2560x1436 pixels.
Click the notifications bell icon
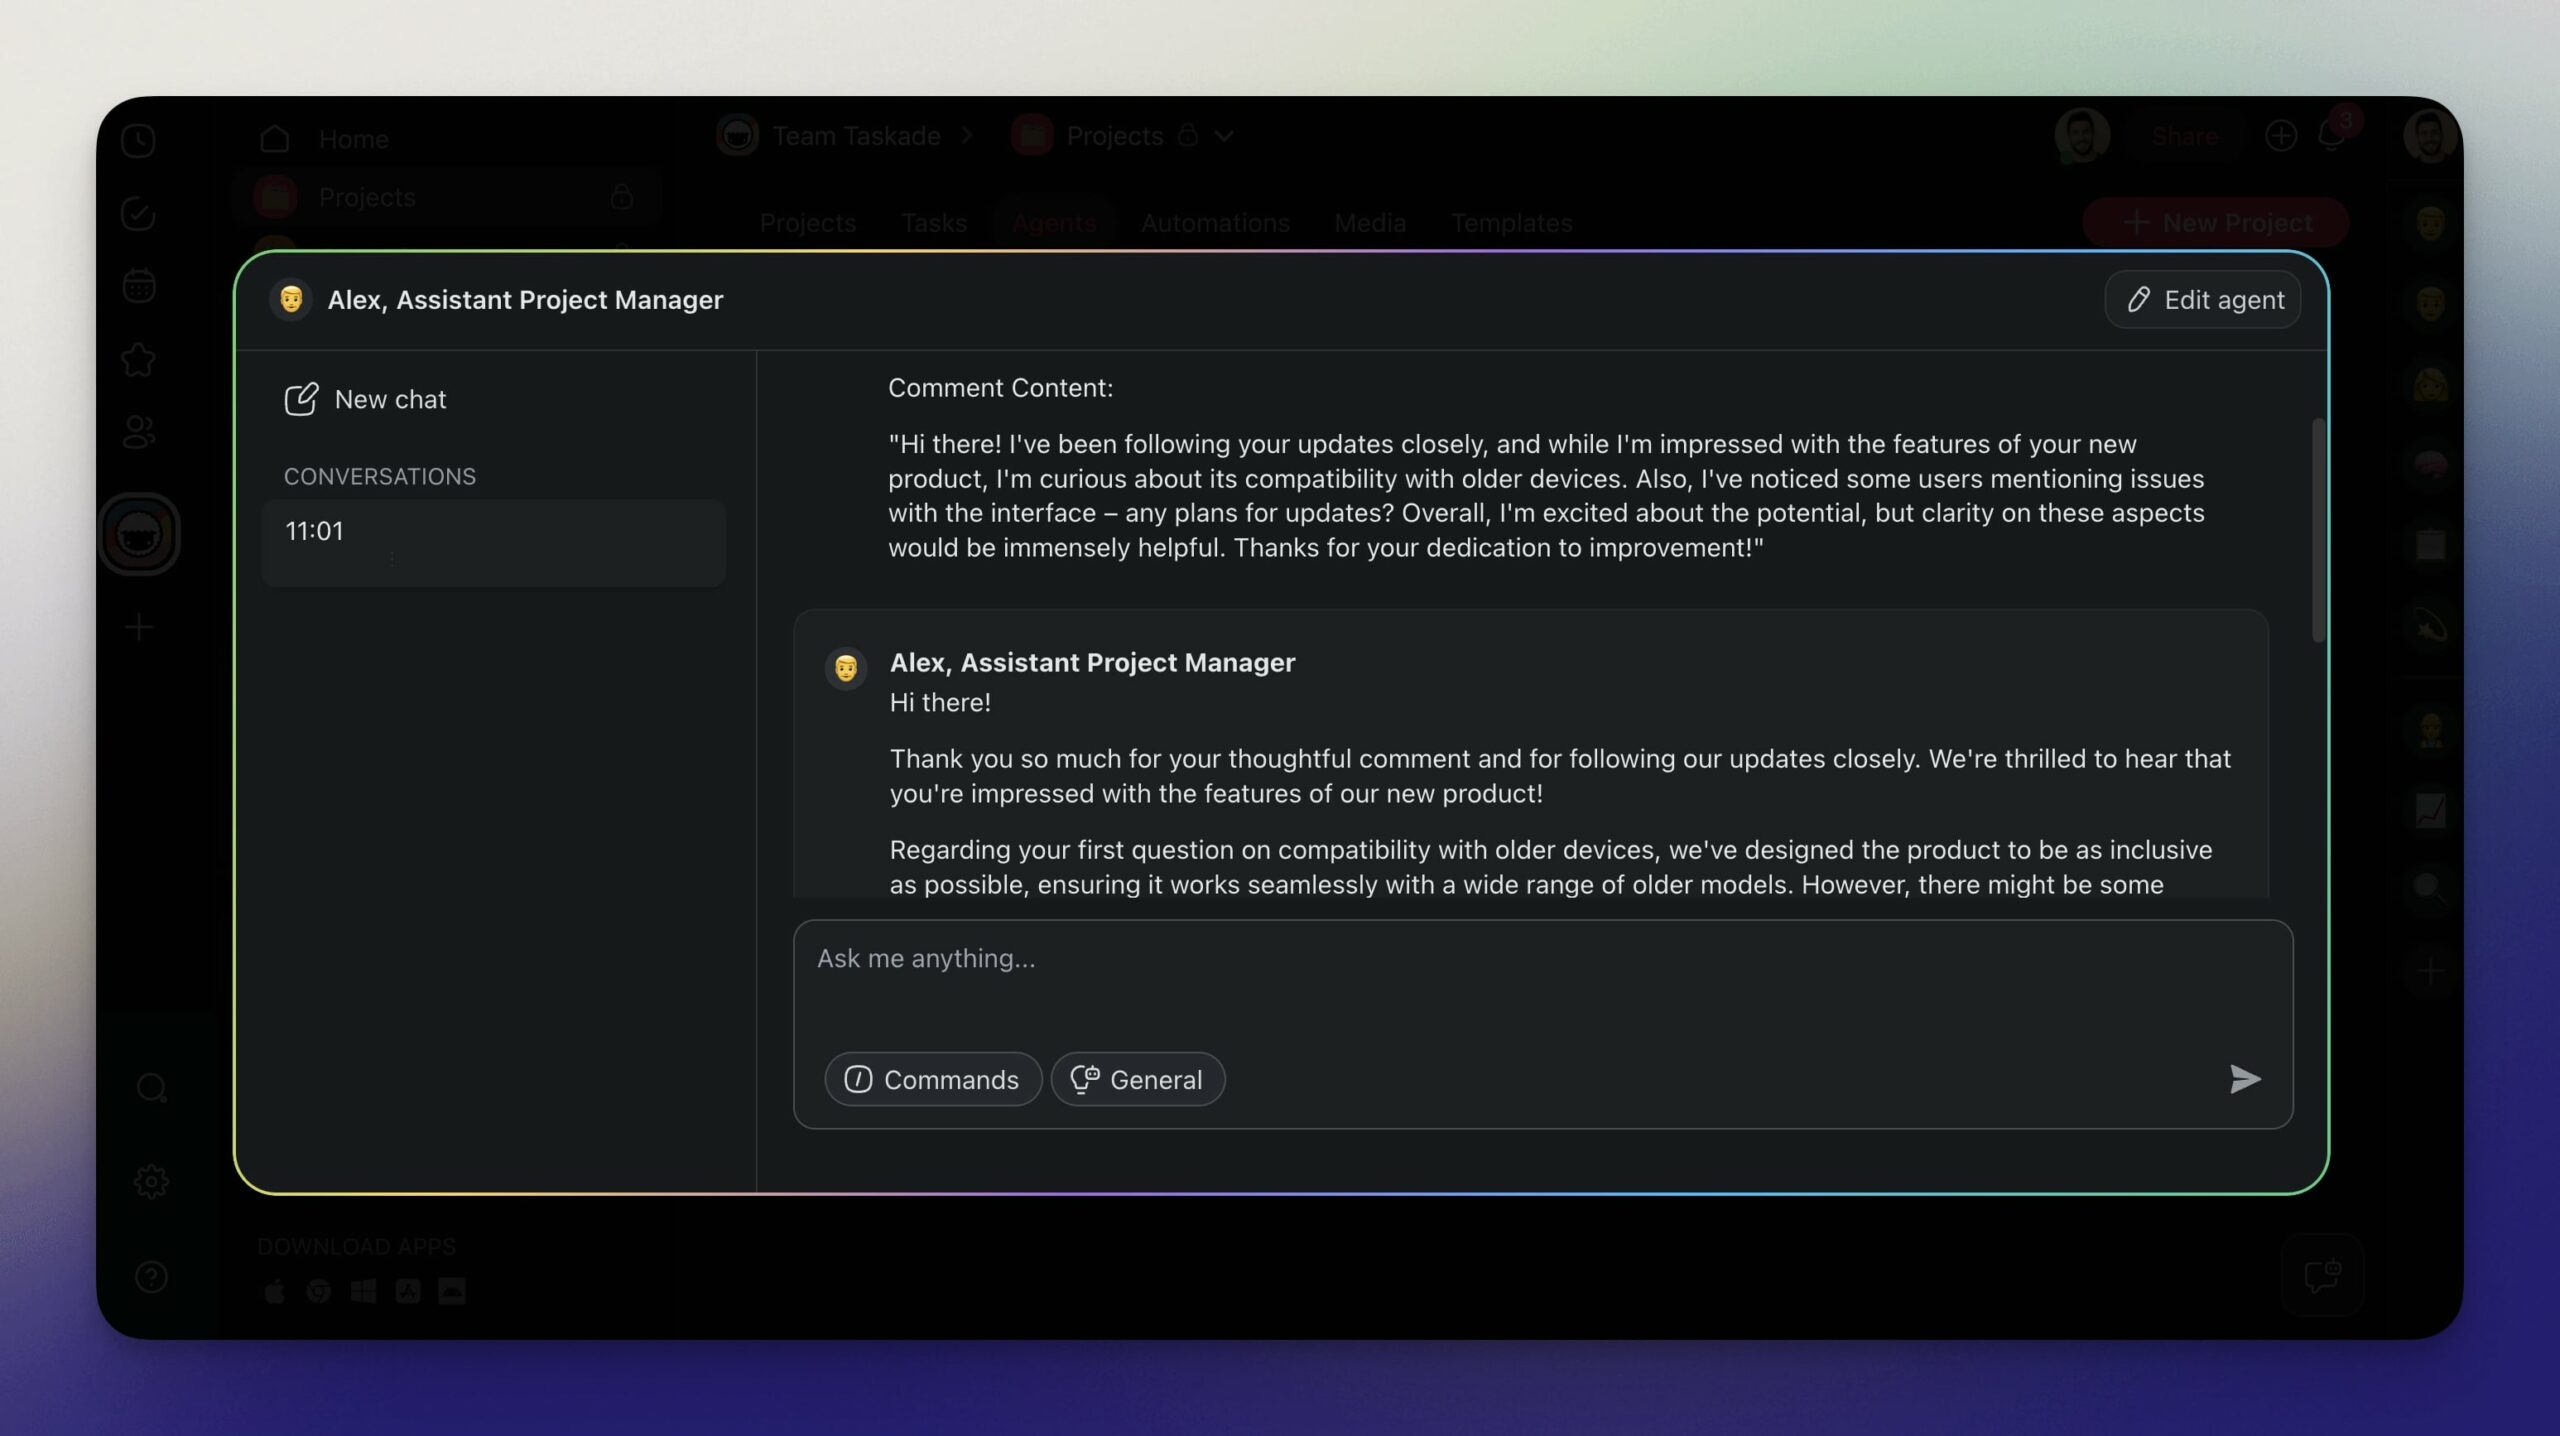click(2331, 137)
